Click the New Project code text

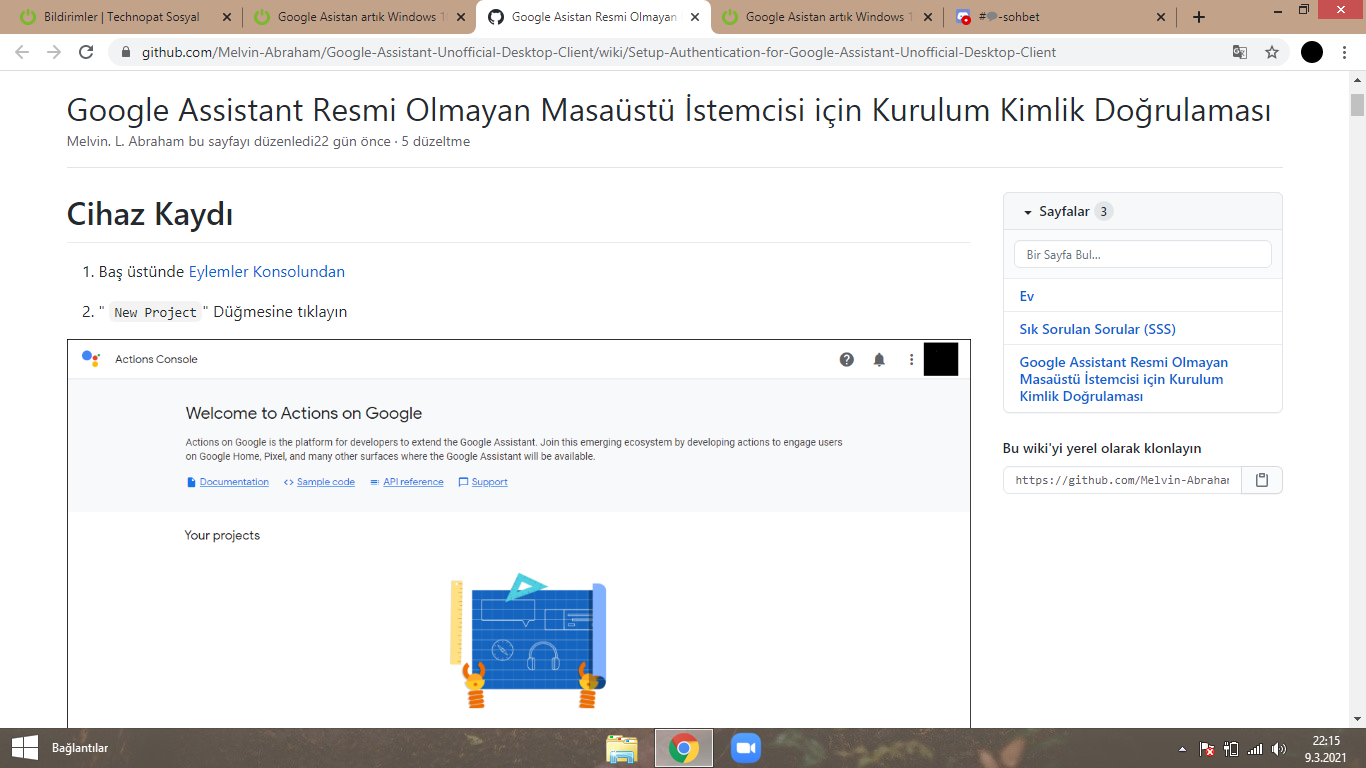pos(156,312)
